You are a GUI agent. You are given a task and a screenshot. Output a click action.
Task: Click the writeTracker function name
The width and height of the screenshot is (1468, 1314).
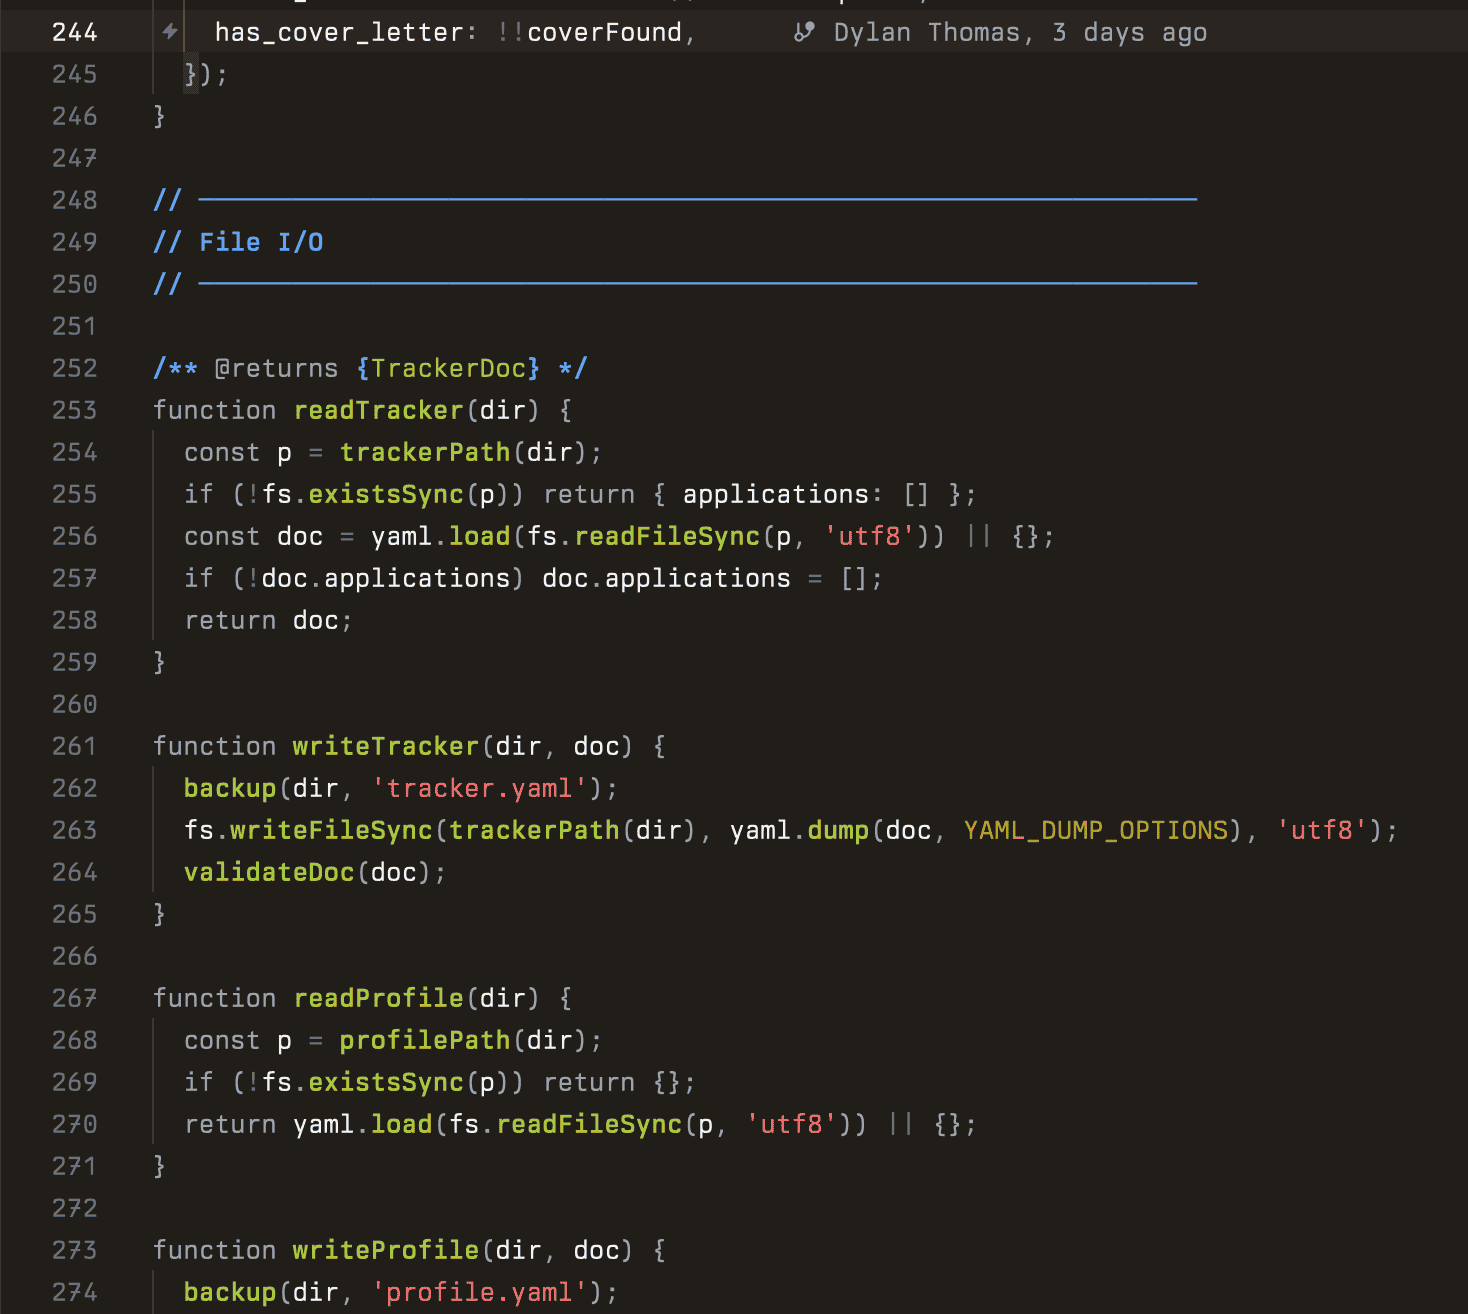click(385, 746)
